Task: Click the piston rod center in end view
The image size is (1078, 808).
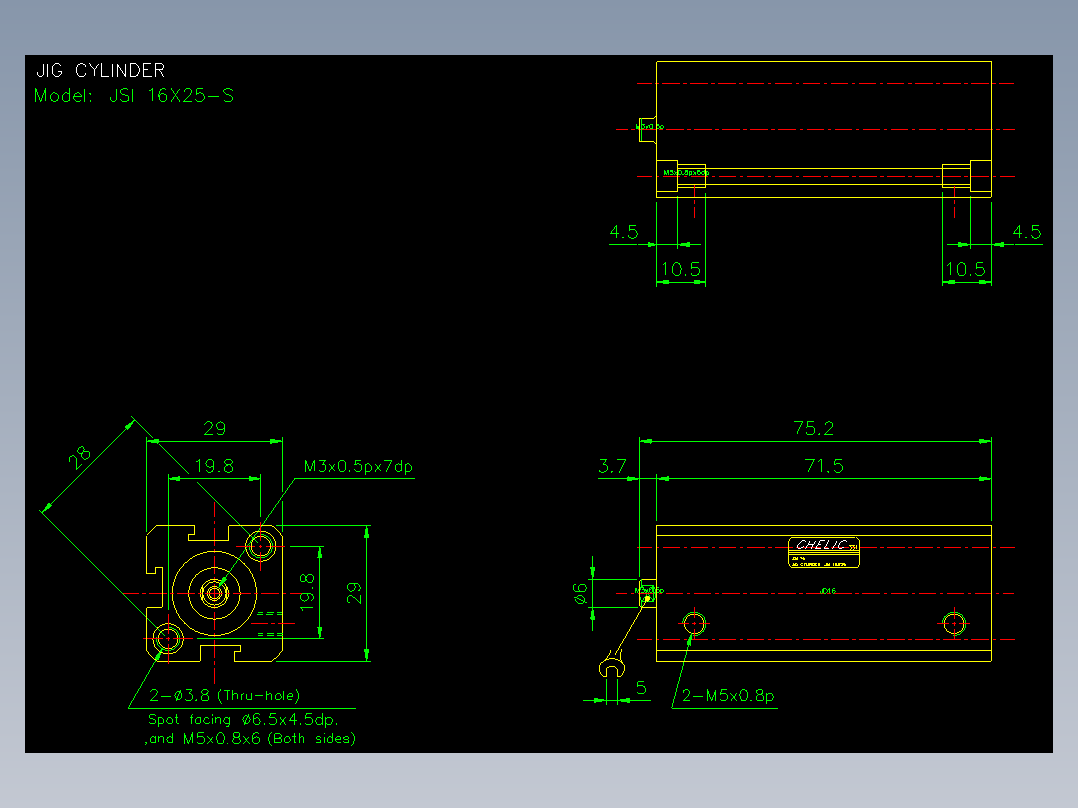Action: (x=214, y=593)
